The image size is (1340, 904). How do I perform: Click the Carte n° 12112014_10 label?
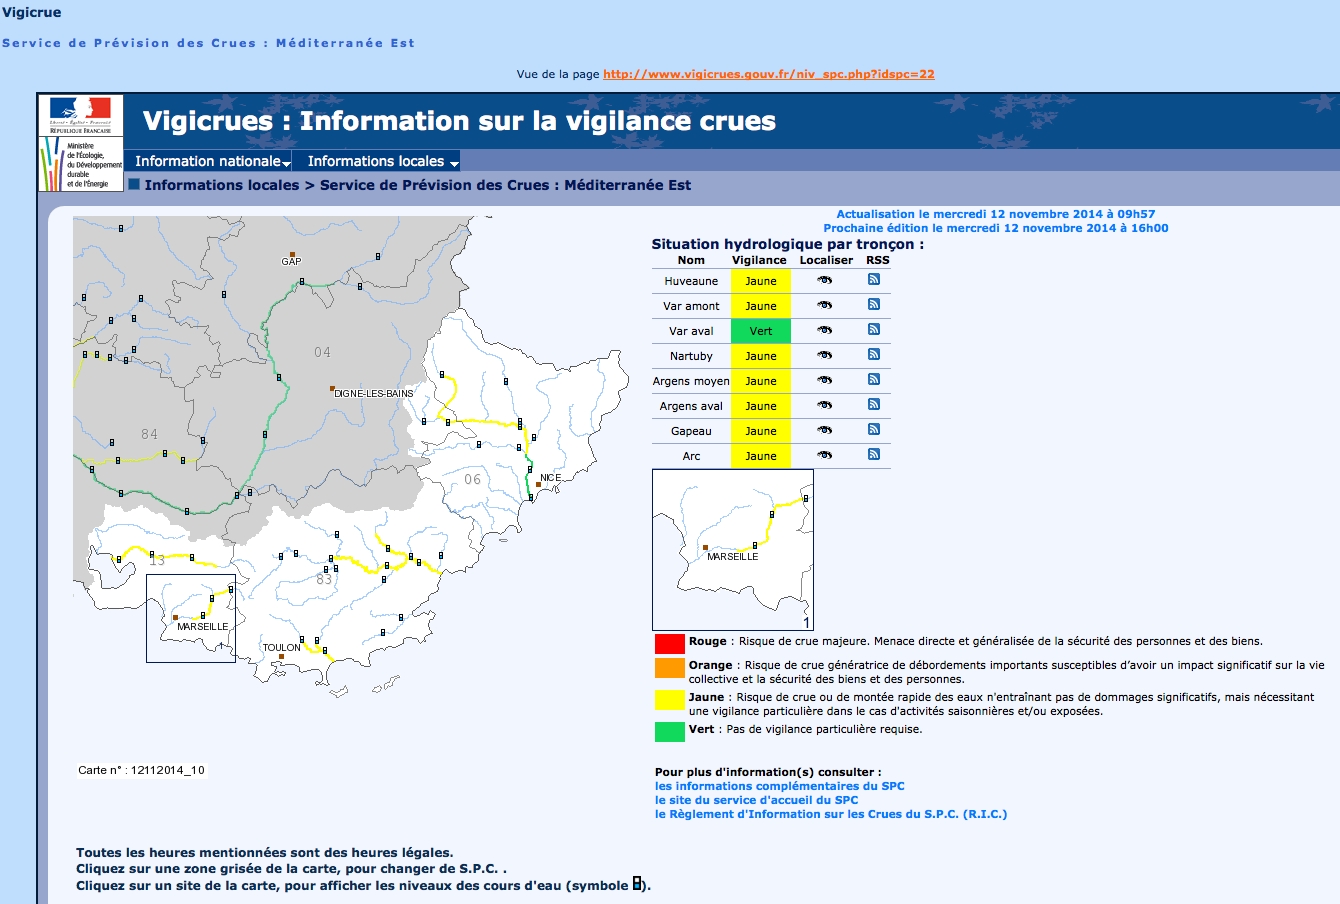coord(142,770)
